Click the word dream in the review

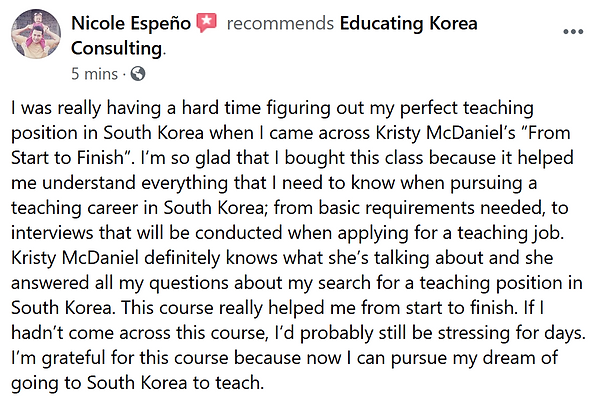tap(506, 358)
